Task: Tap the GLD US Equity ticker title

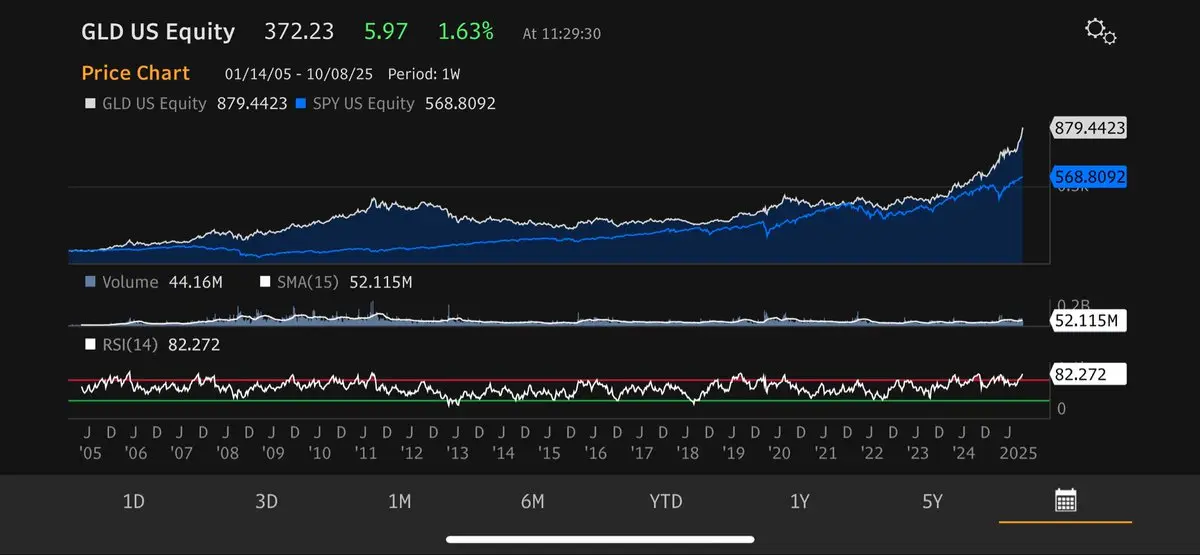Action: tap(158, 32)
